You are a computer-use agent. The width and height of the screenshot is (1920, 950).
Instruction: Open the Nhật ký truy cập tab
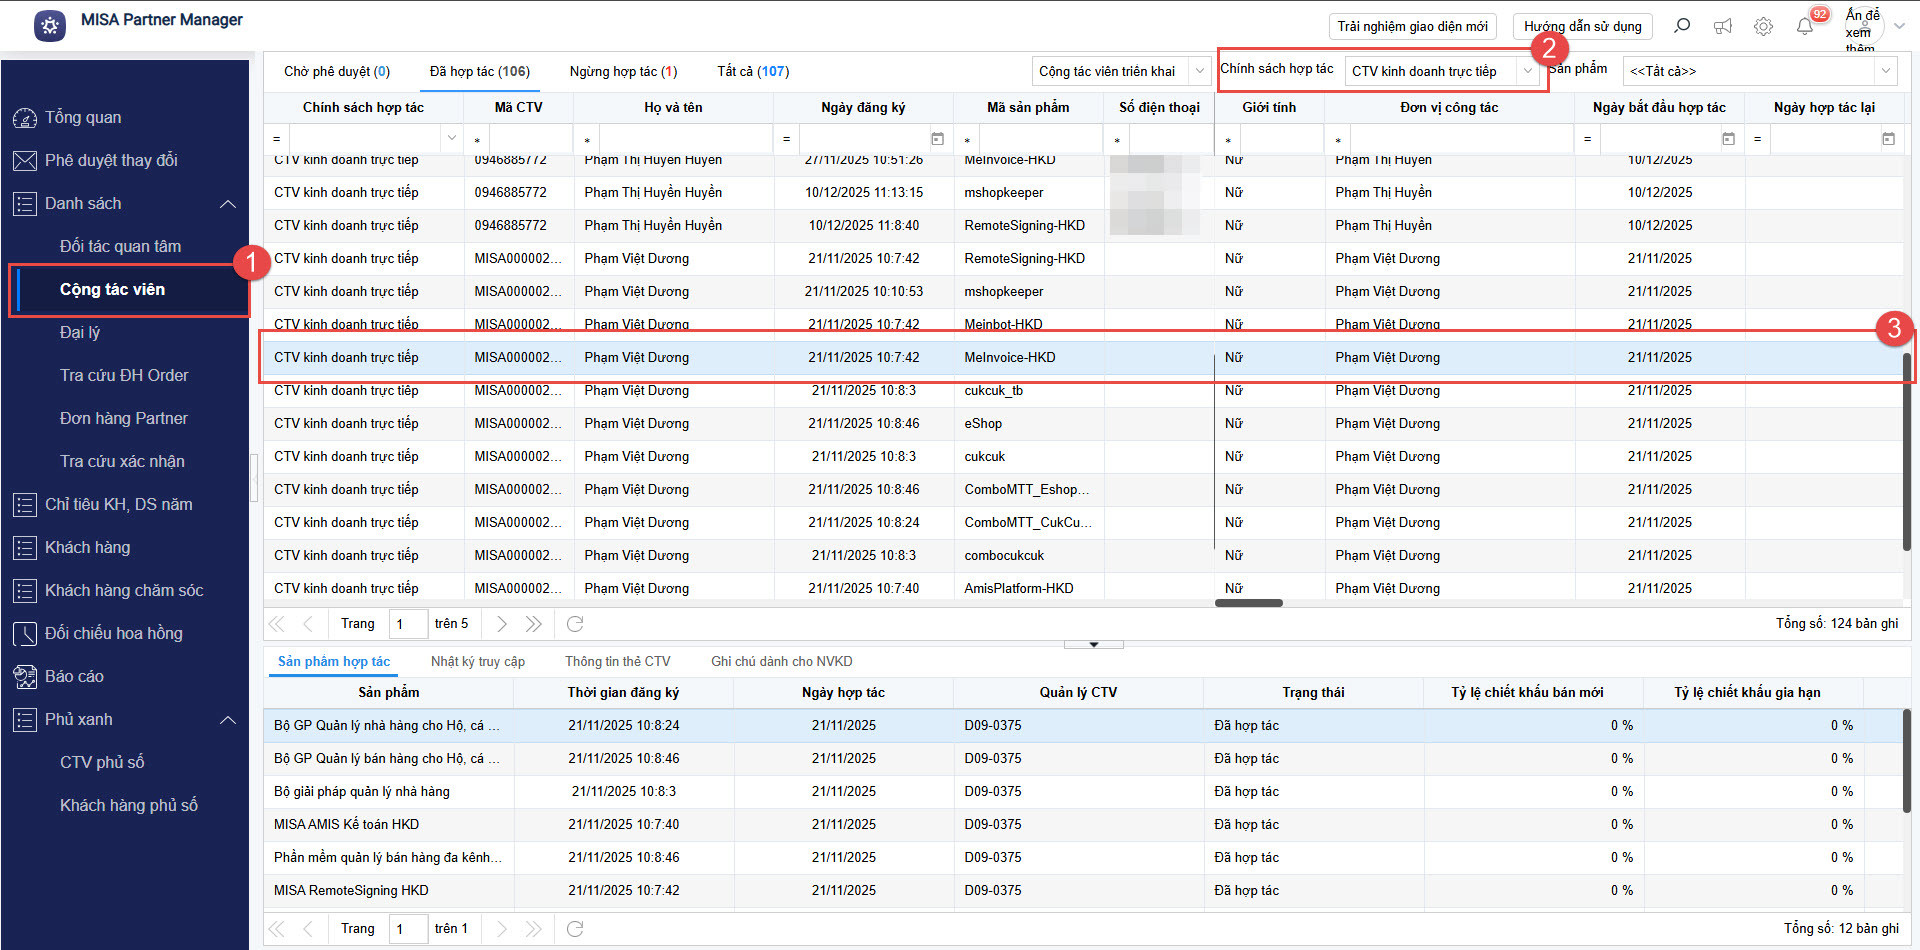477,661
